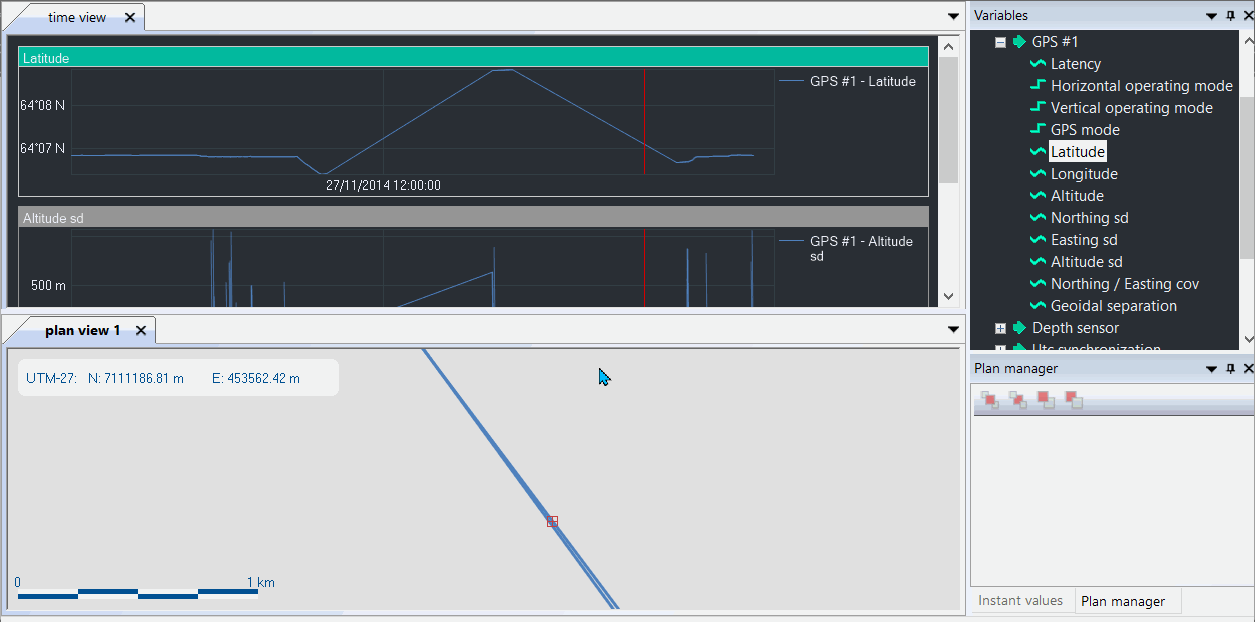Switch to the Instant values tab
The width and height of the screenshot is (1255, 622).
pyautogui.click(x=1020, y=601)
